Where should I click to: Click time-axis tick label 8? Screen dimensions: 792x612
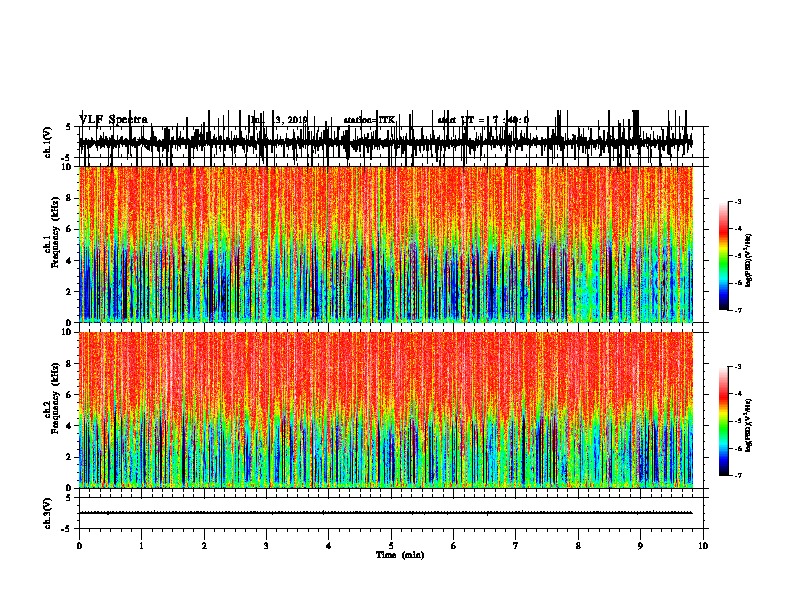578,546
